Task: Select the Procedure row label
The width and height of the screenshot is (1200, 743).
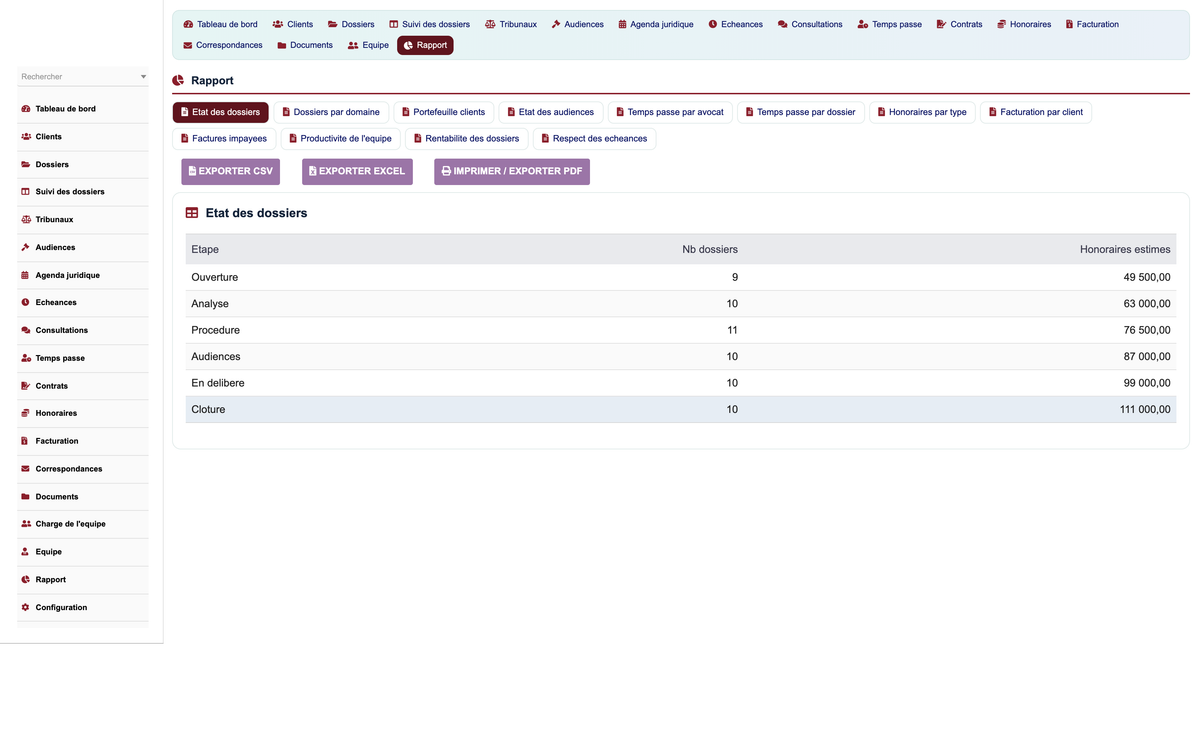Action: click(215, 330)
